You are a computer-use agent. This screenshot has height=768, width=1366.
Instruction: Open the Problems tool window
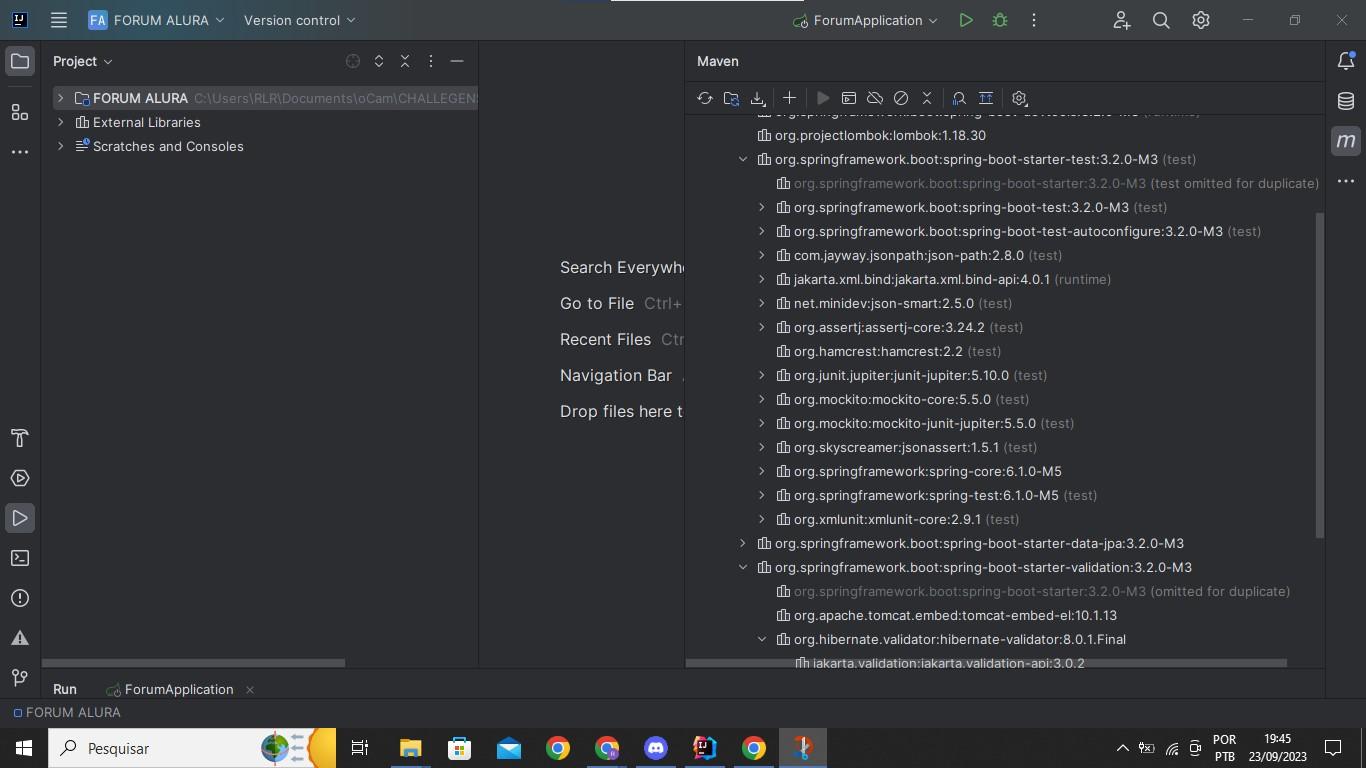(20, 598)
